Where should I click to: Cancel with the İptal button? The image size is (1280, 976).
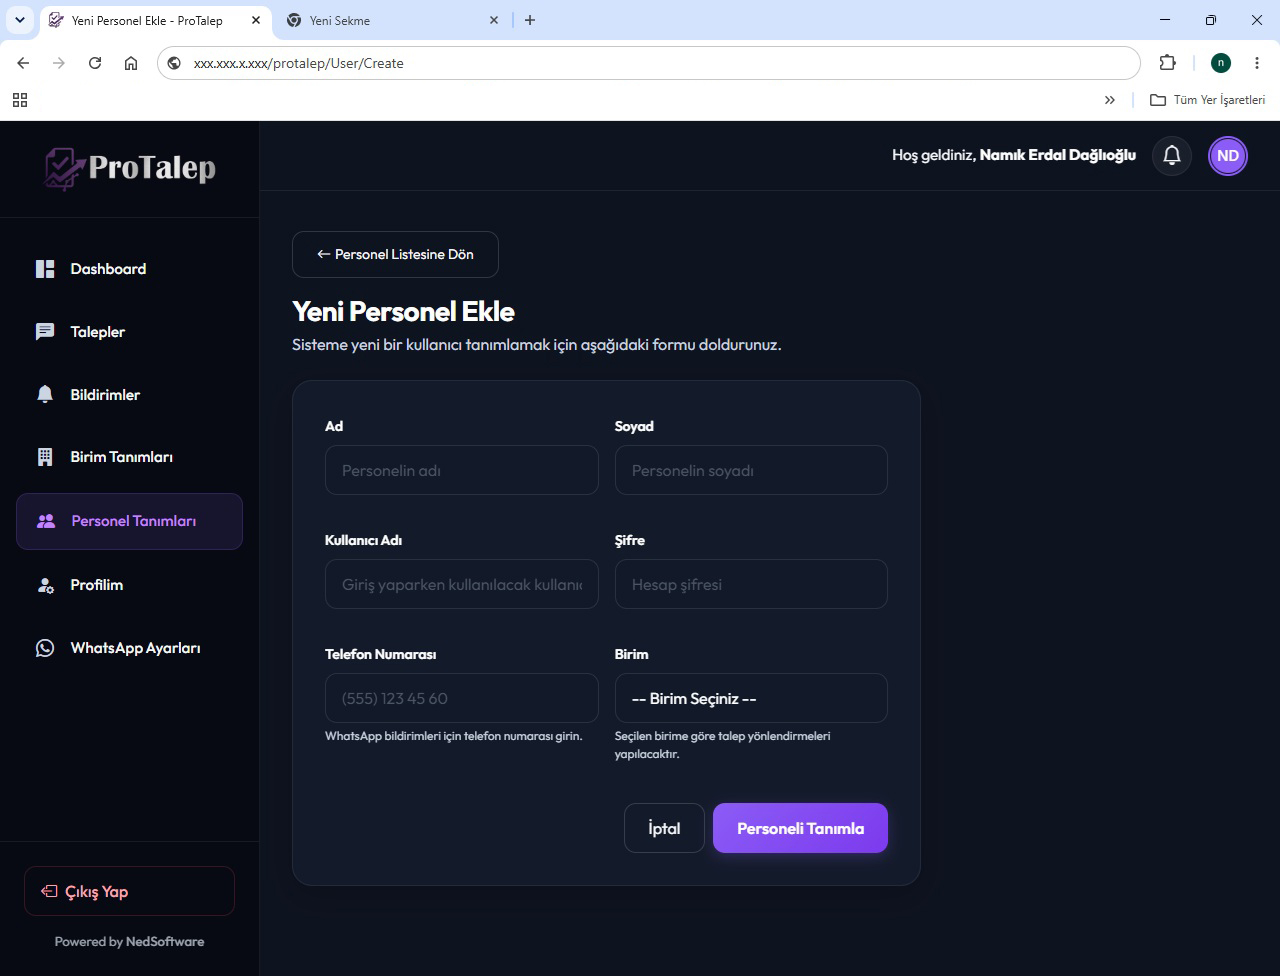[664, 828]
